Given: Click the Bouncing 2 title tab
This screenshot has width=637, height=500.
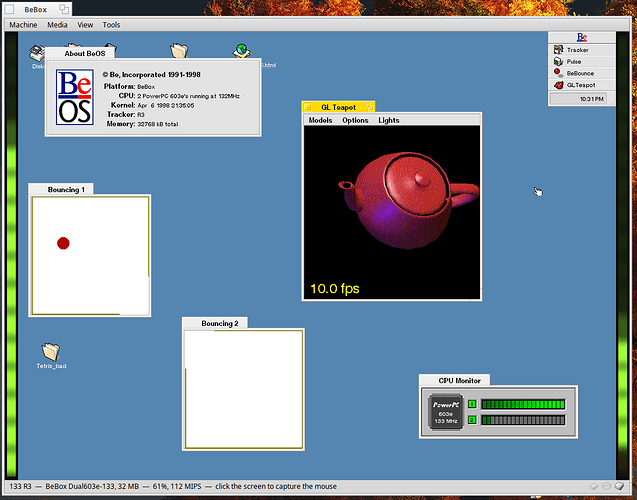Looking at the screenshot, I should tap(215, 323).
